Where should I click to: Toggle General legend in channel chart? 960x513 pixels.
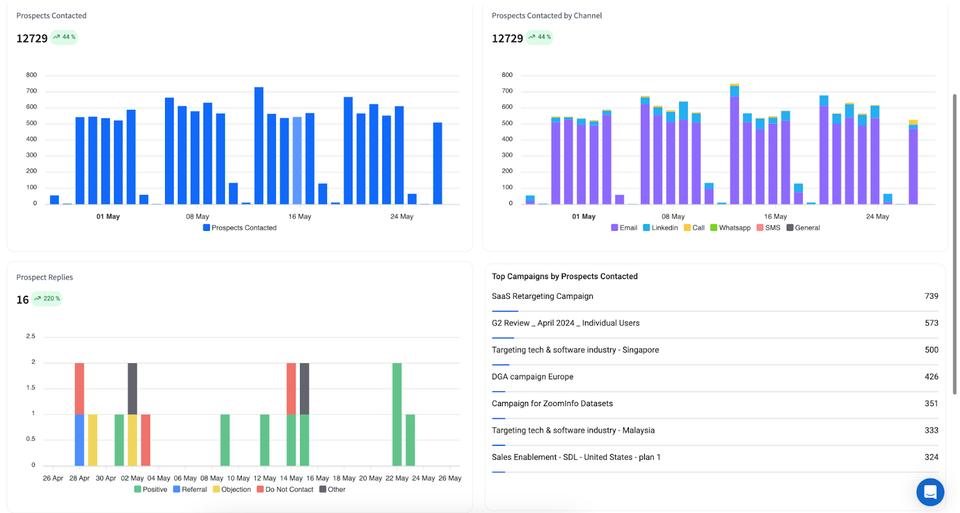[x=803, y=228]
